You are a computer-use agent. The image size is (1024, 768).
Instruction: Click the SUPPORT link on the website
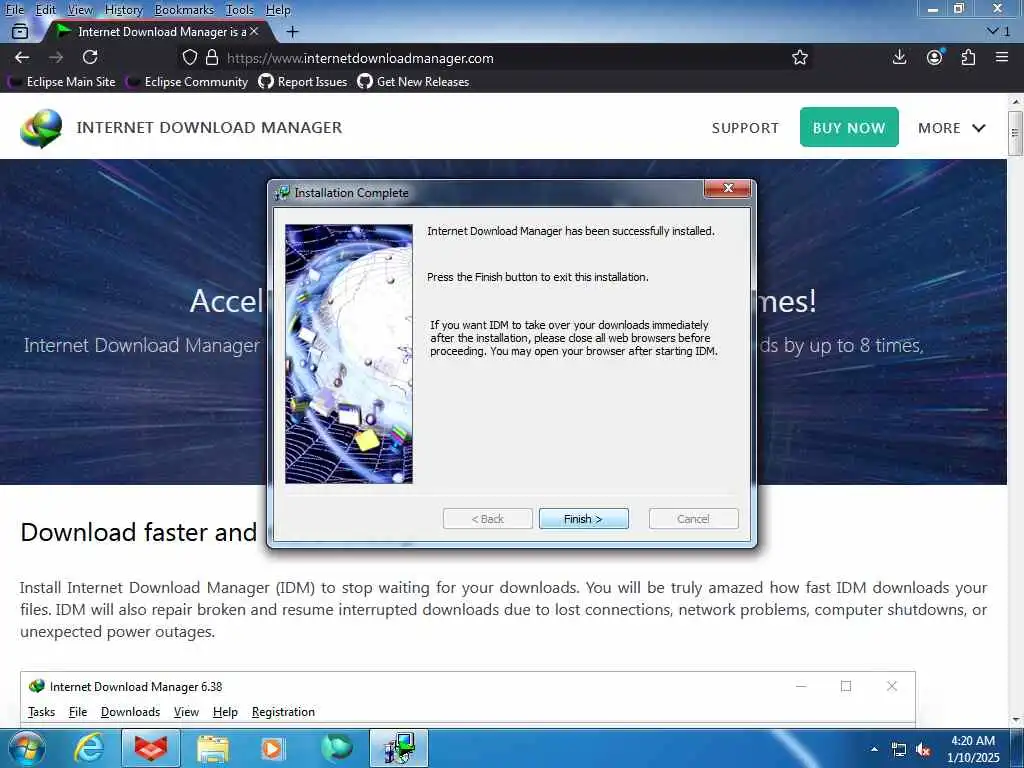(745, 128)
